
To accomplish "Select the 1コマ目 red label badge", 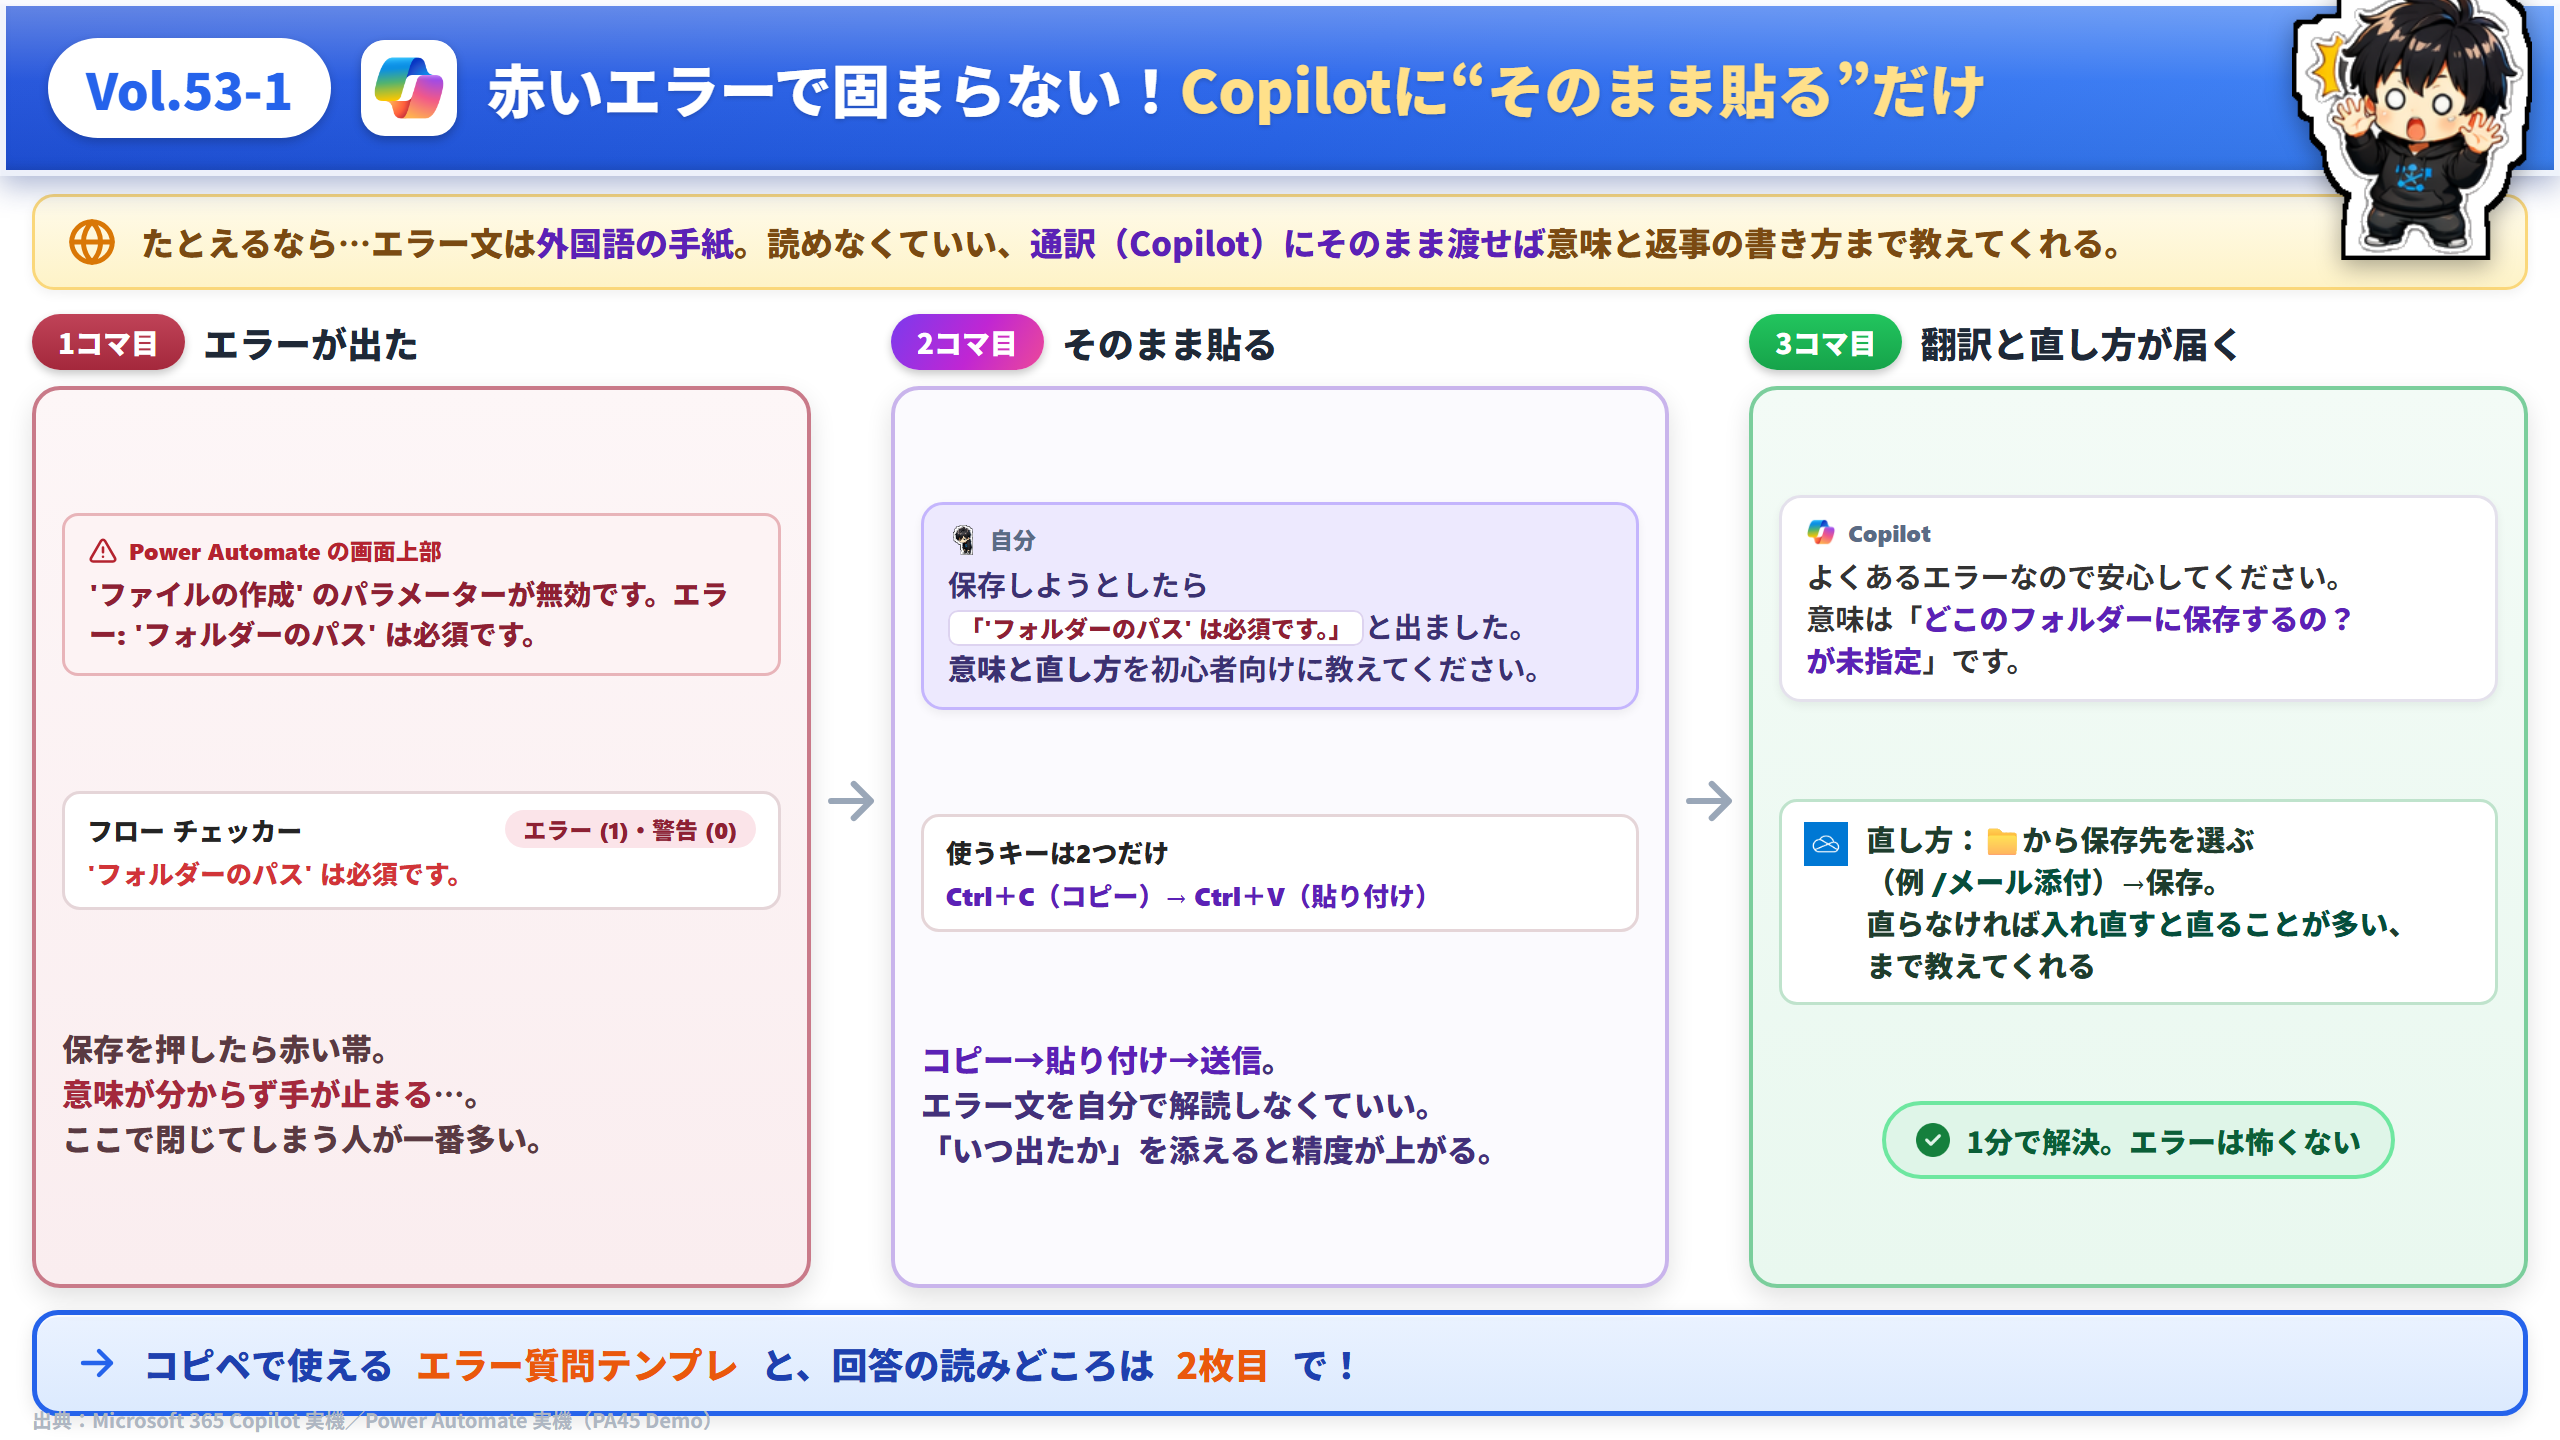I will (108, 343).
